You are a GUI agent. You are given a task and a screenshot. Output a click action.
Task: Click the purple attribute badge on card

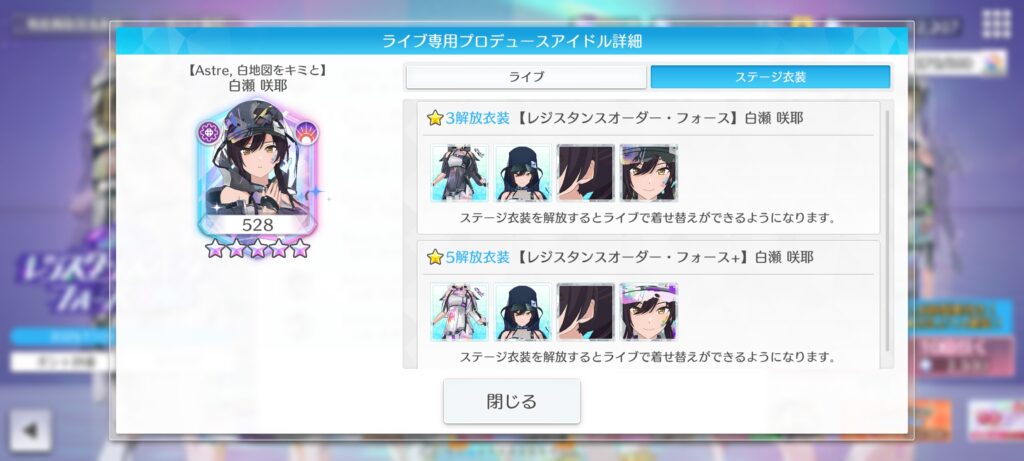[x=210, y=133]
